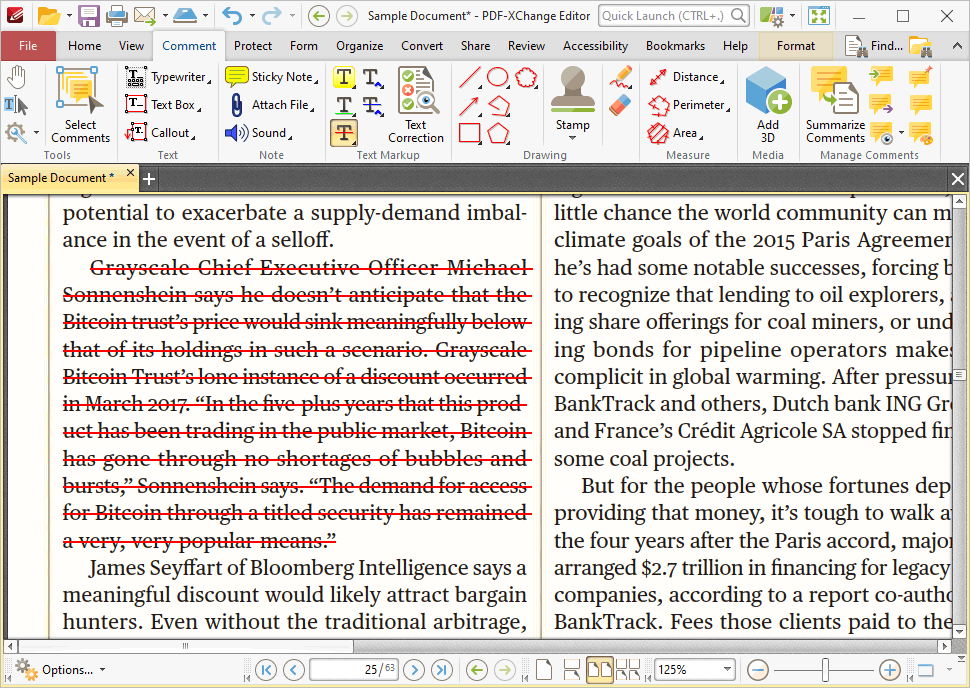Click the horizontal scrollbar thumb
The image size is (970, 688).
click(184, 646)
